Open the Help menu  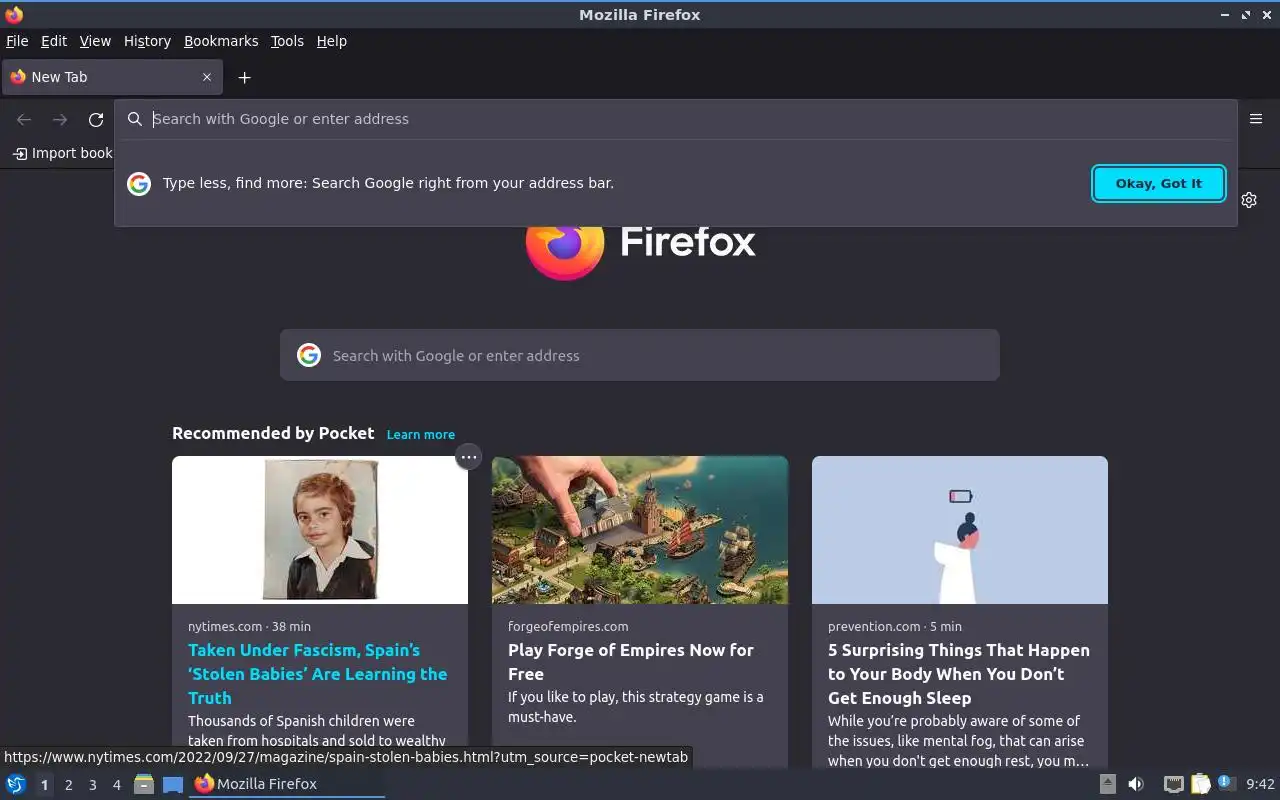[332, 41]
